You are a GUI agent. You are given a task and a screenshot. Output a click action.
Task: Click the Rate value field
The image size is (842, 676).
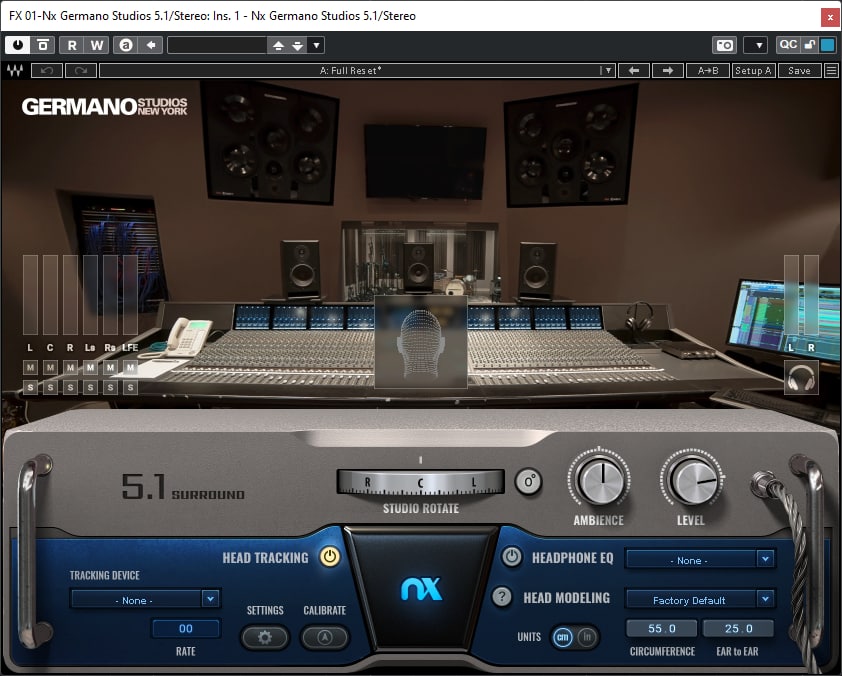coord(186,628)
